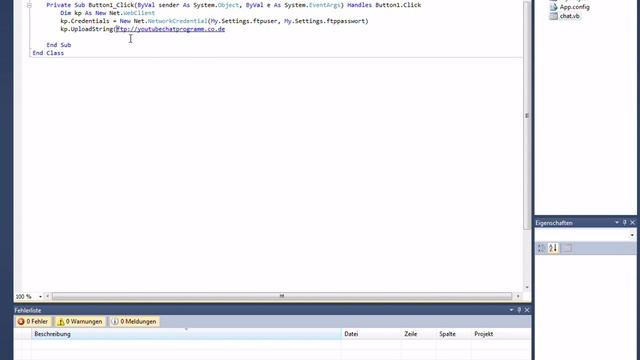Close the Eigenschaften panel
Image resolution: width=640 pixels, height=360 pixels.
pos(632,222)
